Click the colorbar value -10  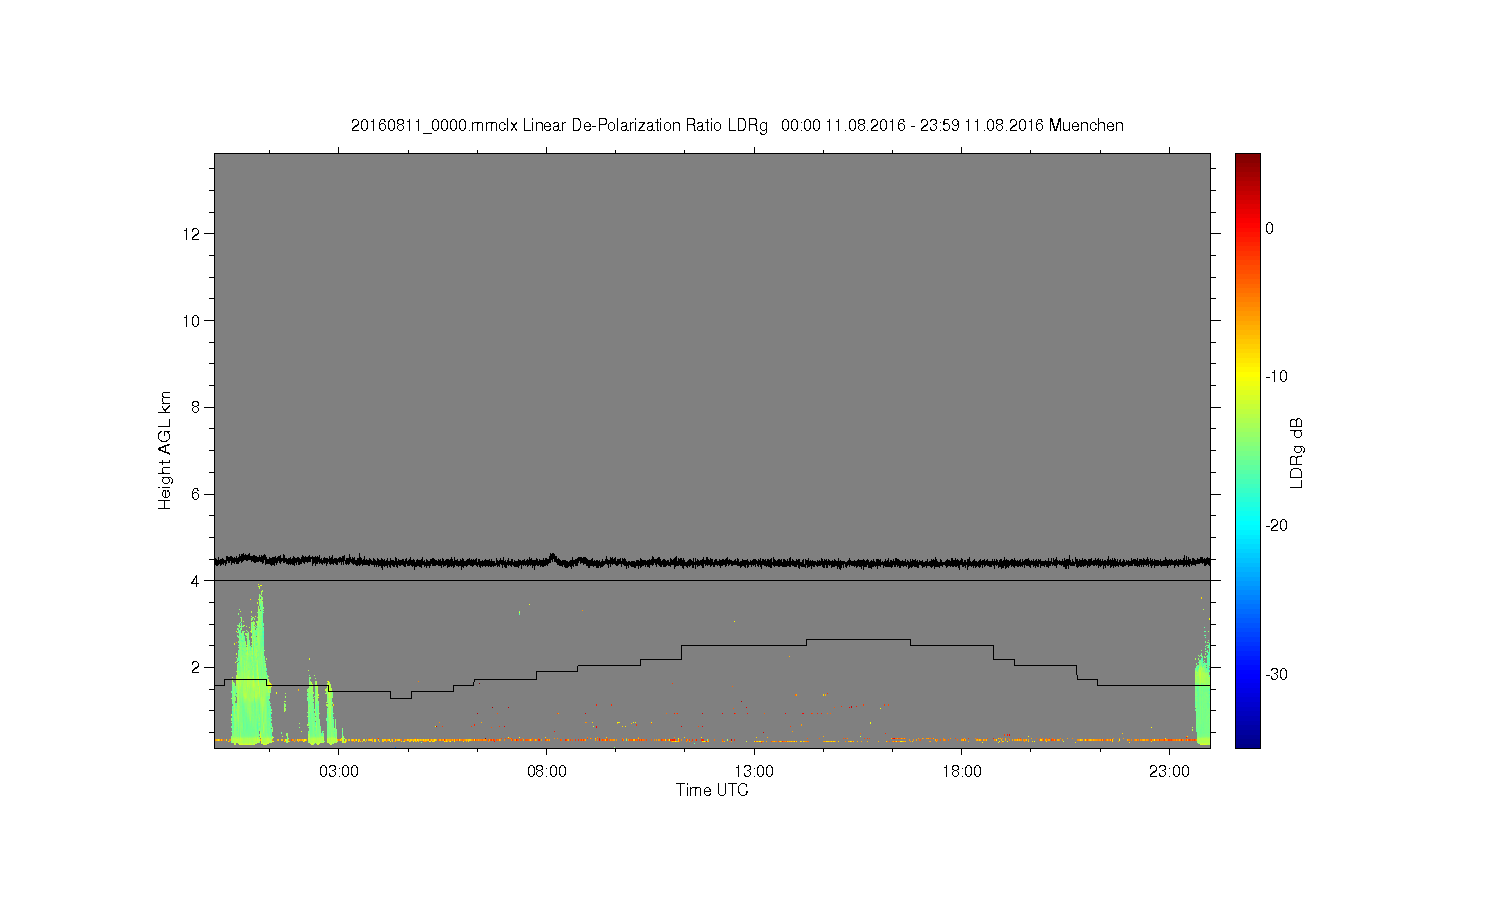coord(1276,377)
